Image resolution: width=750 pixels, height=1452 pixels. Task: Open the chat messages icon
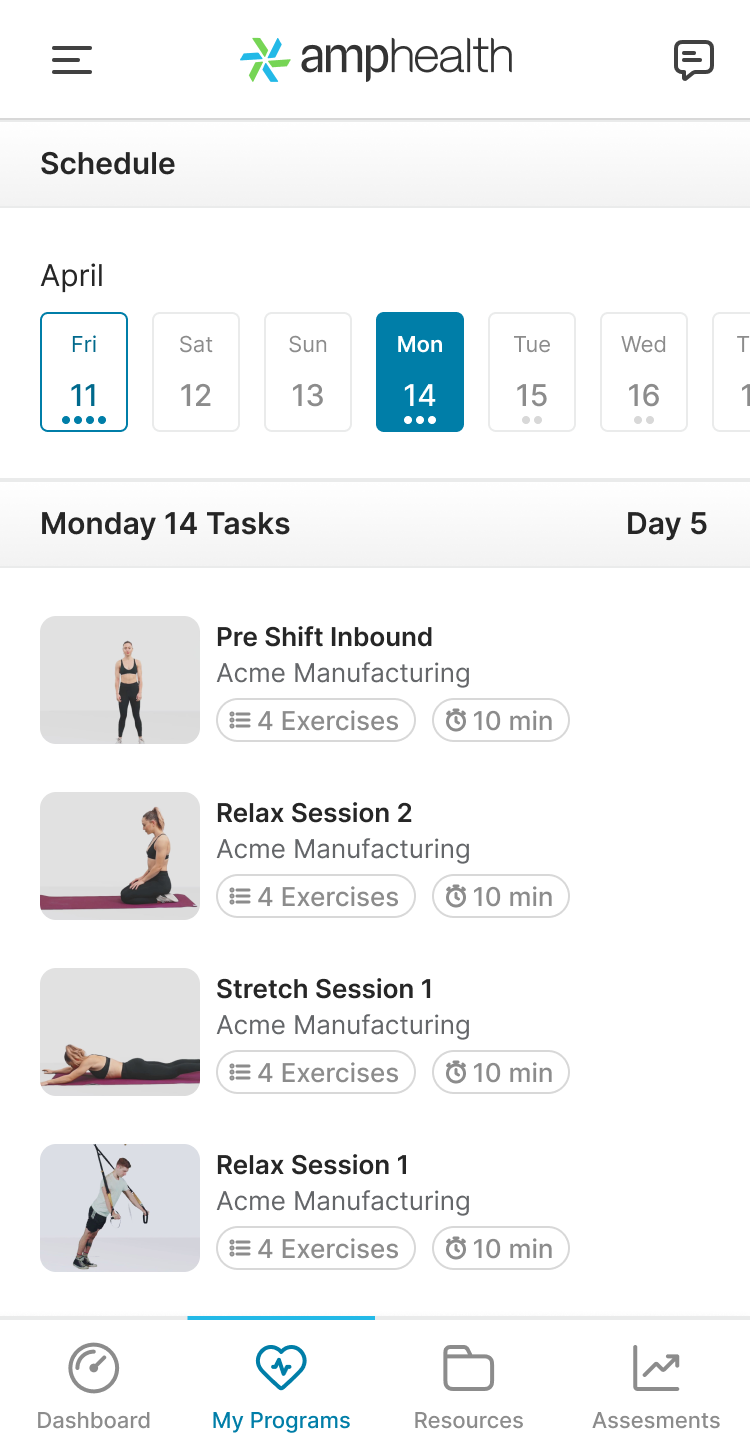coord(694,60)
